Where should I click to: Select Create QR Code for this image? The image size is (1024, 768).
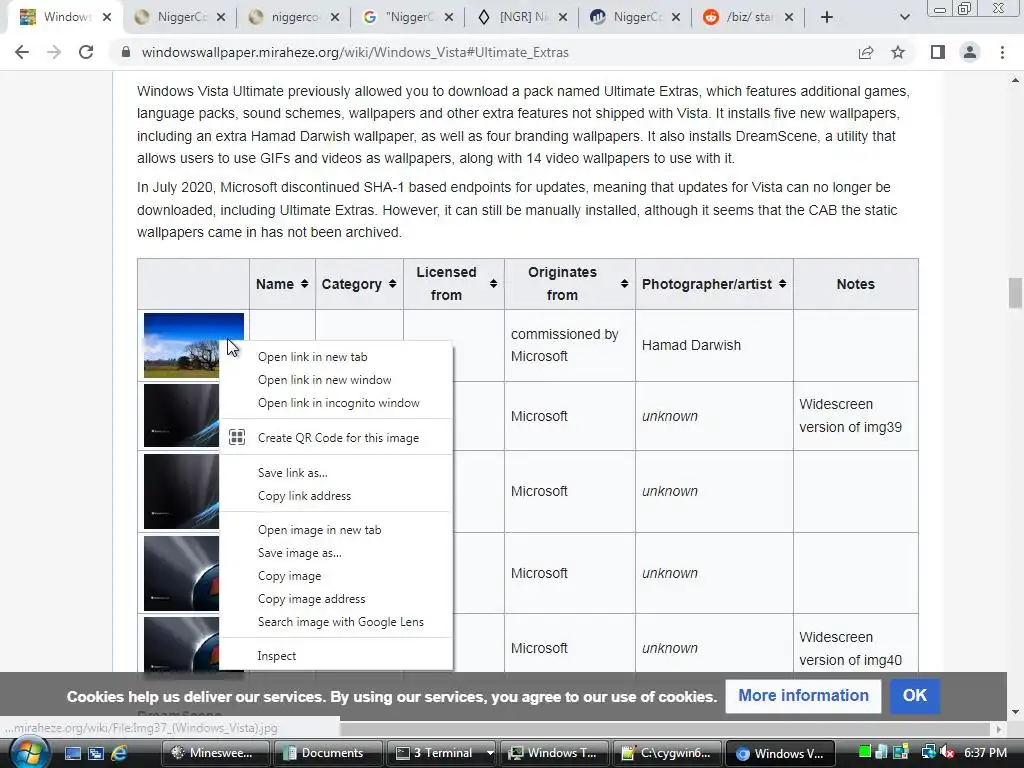(336, 438)
